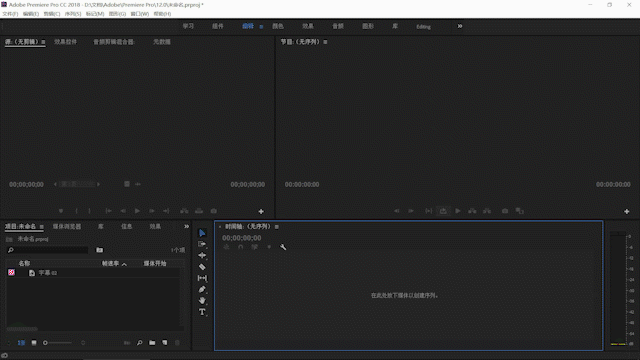Open the source panel menu icon
Image resolution: width=640 pixels, height=360 pixels.
coord(43,42)
